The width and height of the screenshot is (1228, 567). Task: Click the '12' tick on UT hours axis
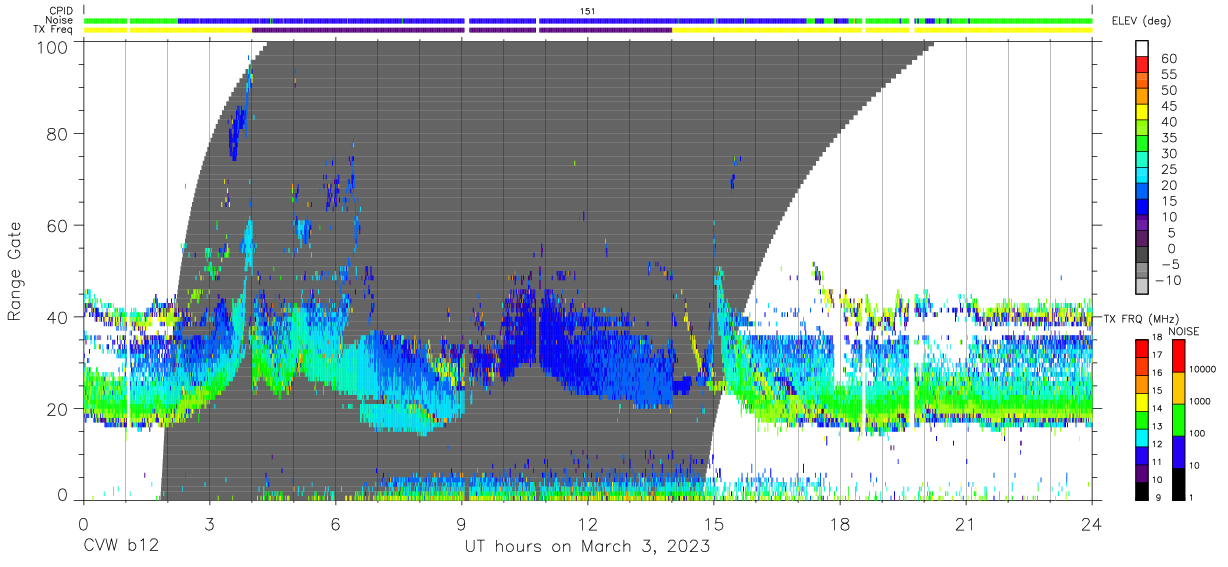click(588, 522)
